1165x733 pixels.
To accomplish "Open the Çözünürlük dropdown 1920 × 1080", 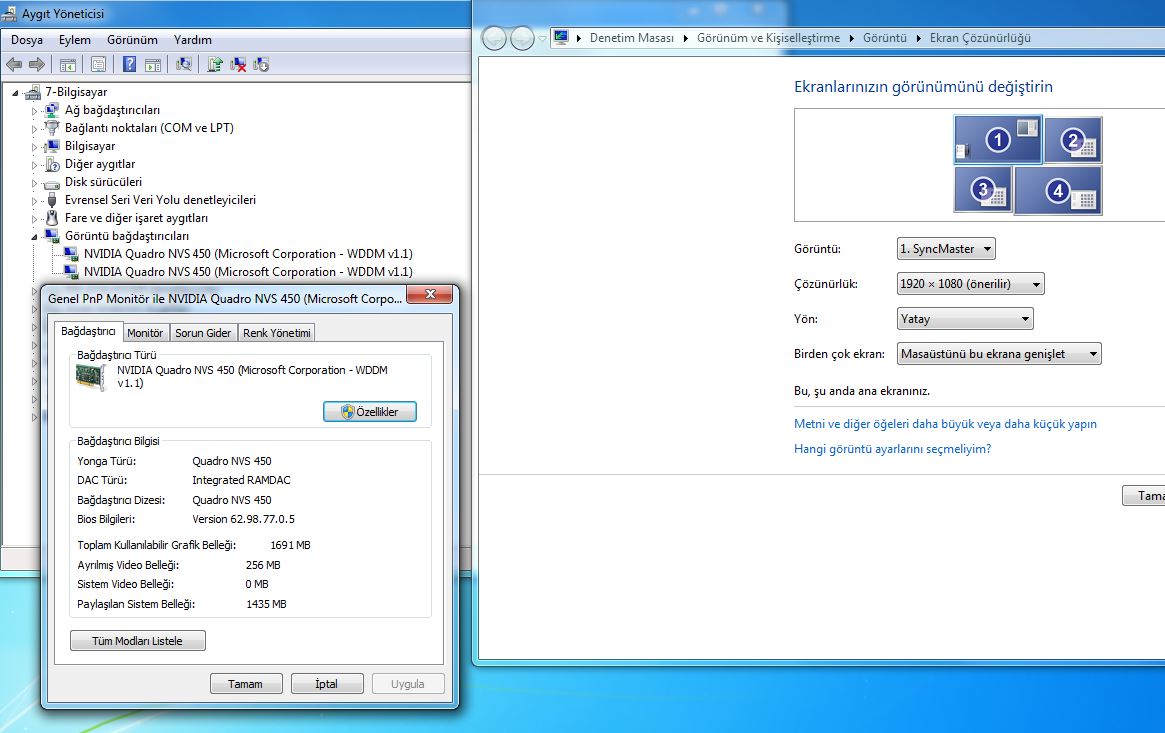I will click(x=970, y=284).
